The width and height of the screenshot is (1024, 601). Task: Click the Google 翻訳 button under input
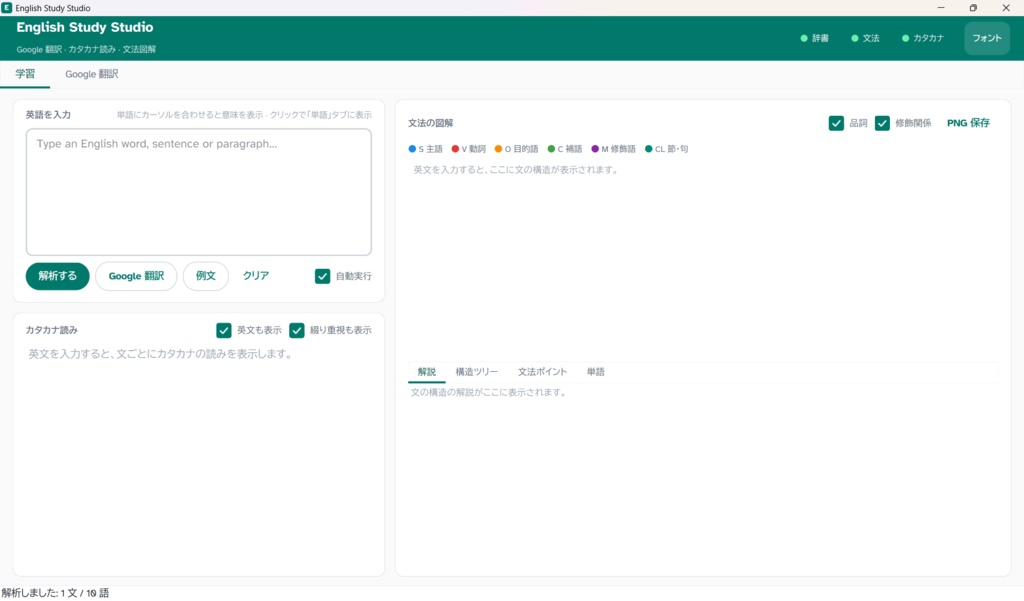136,276
